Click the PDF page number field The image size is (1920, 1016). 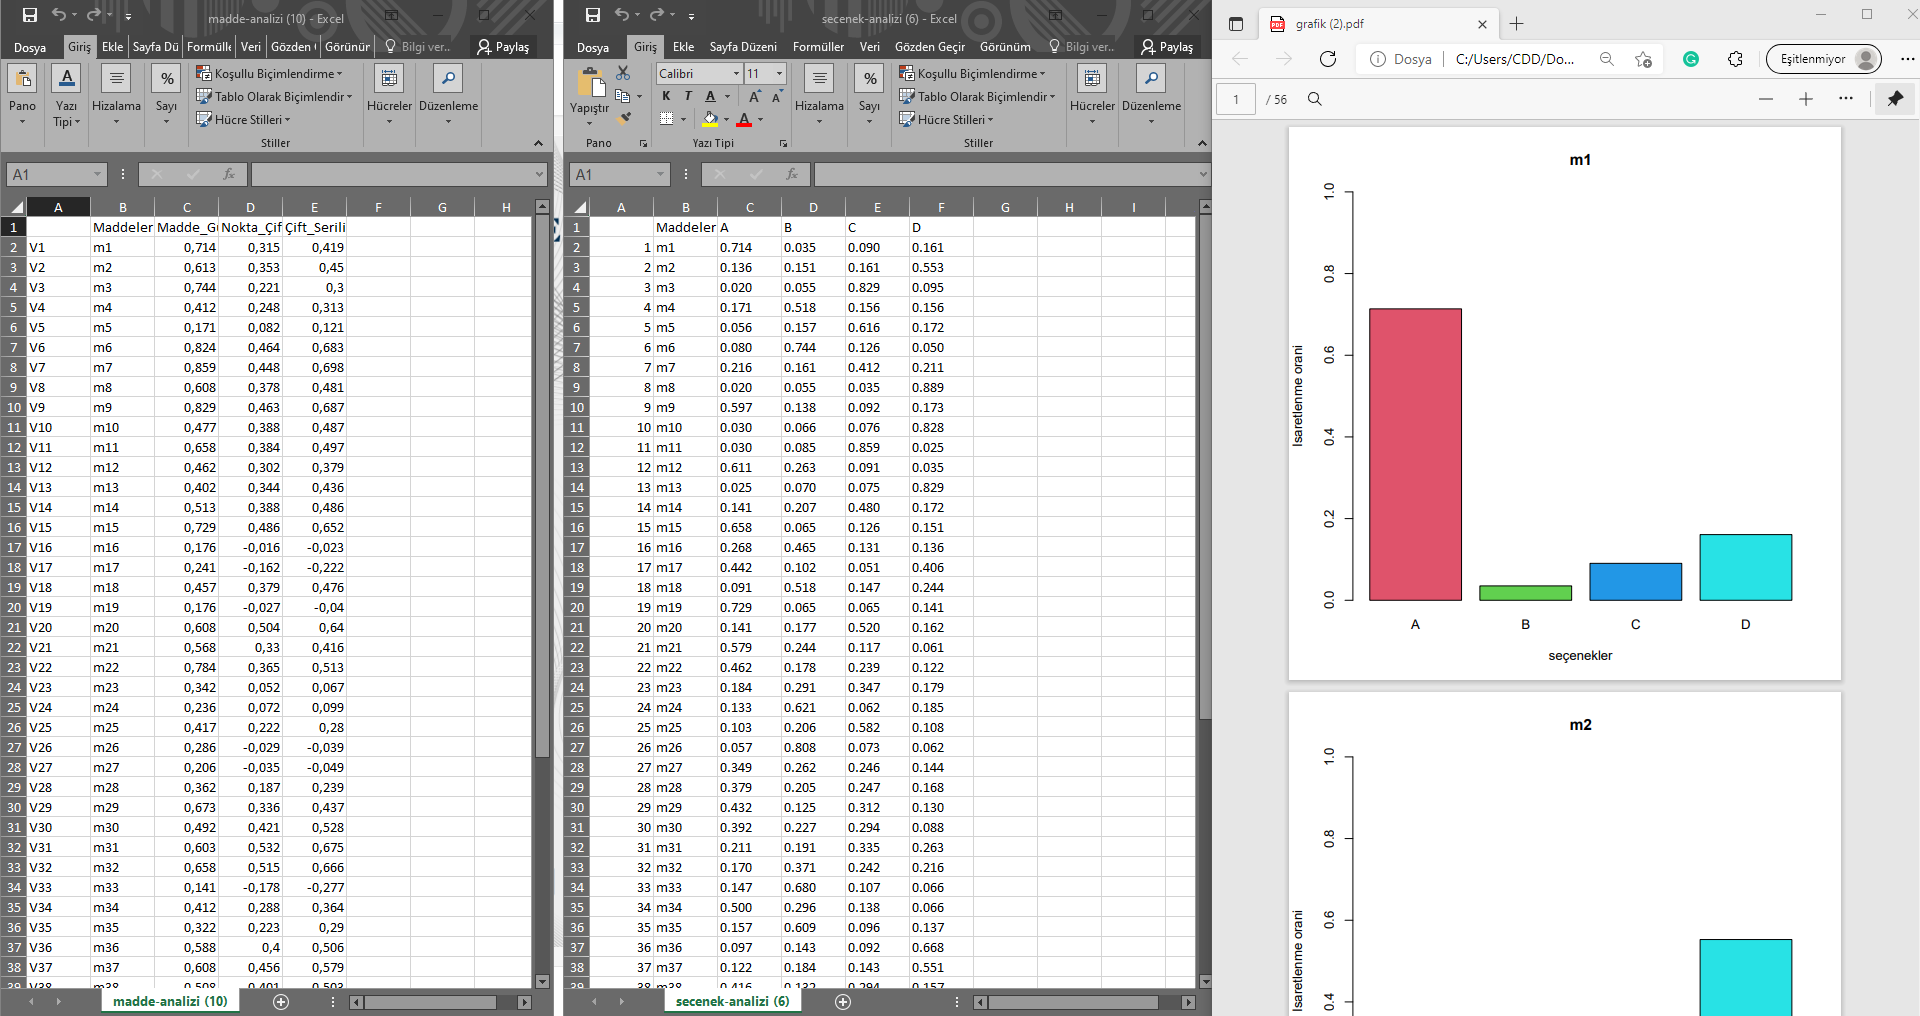click(x=1236, y=99)
